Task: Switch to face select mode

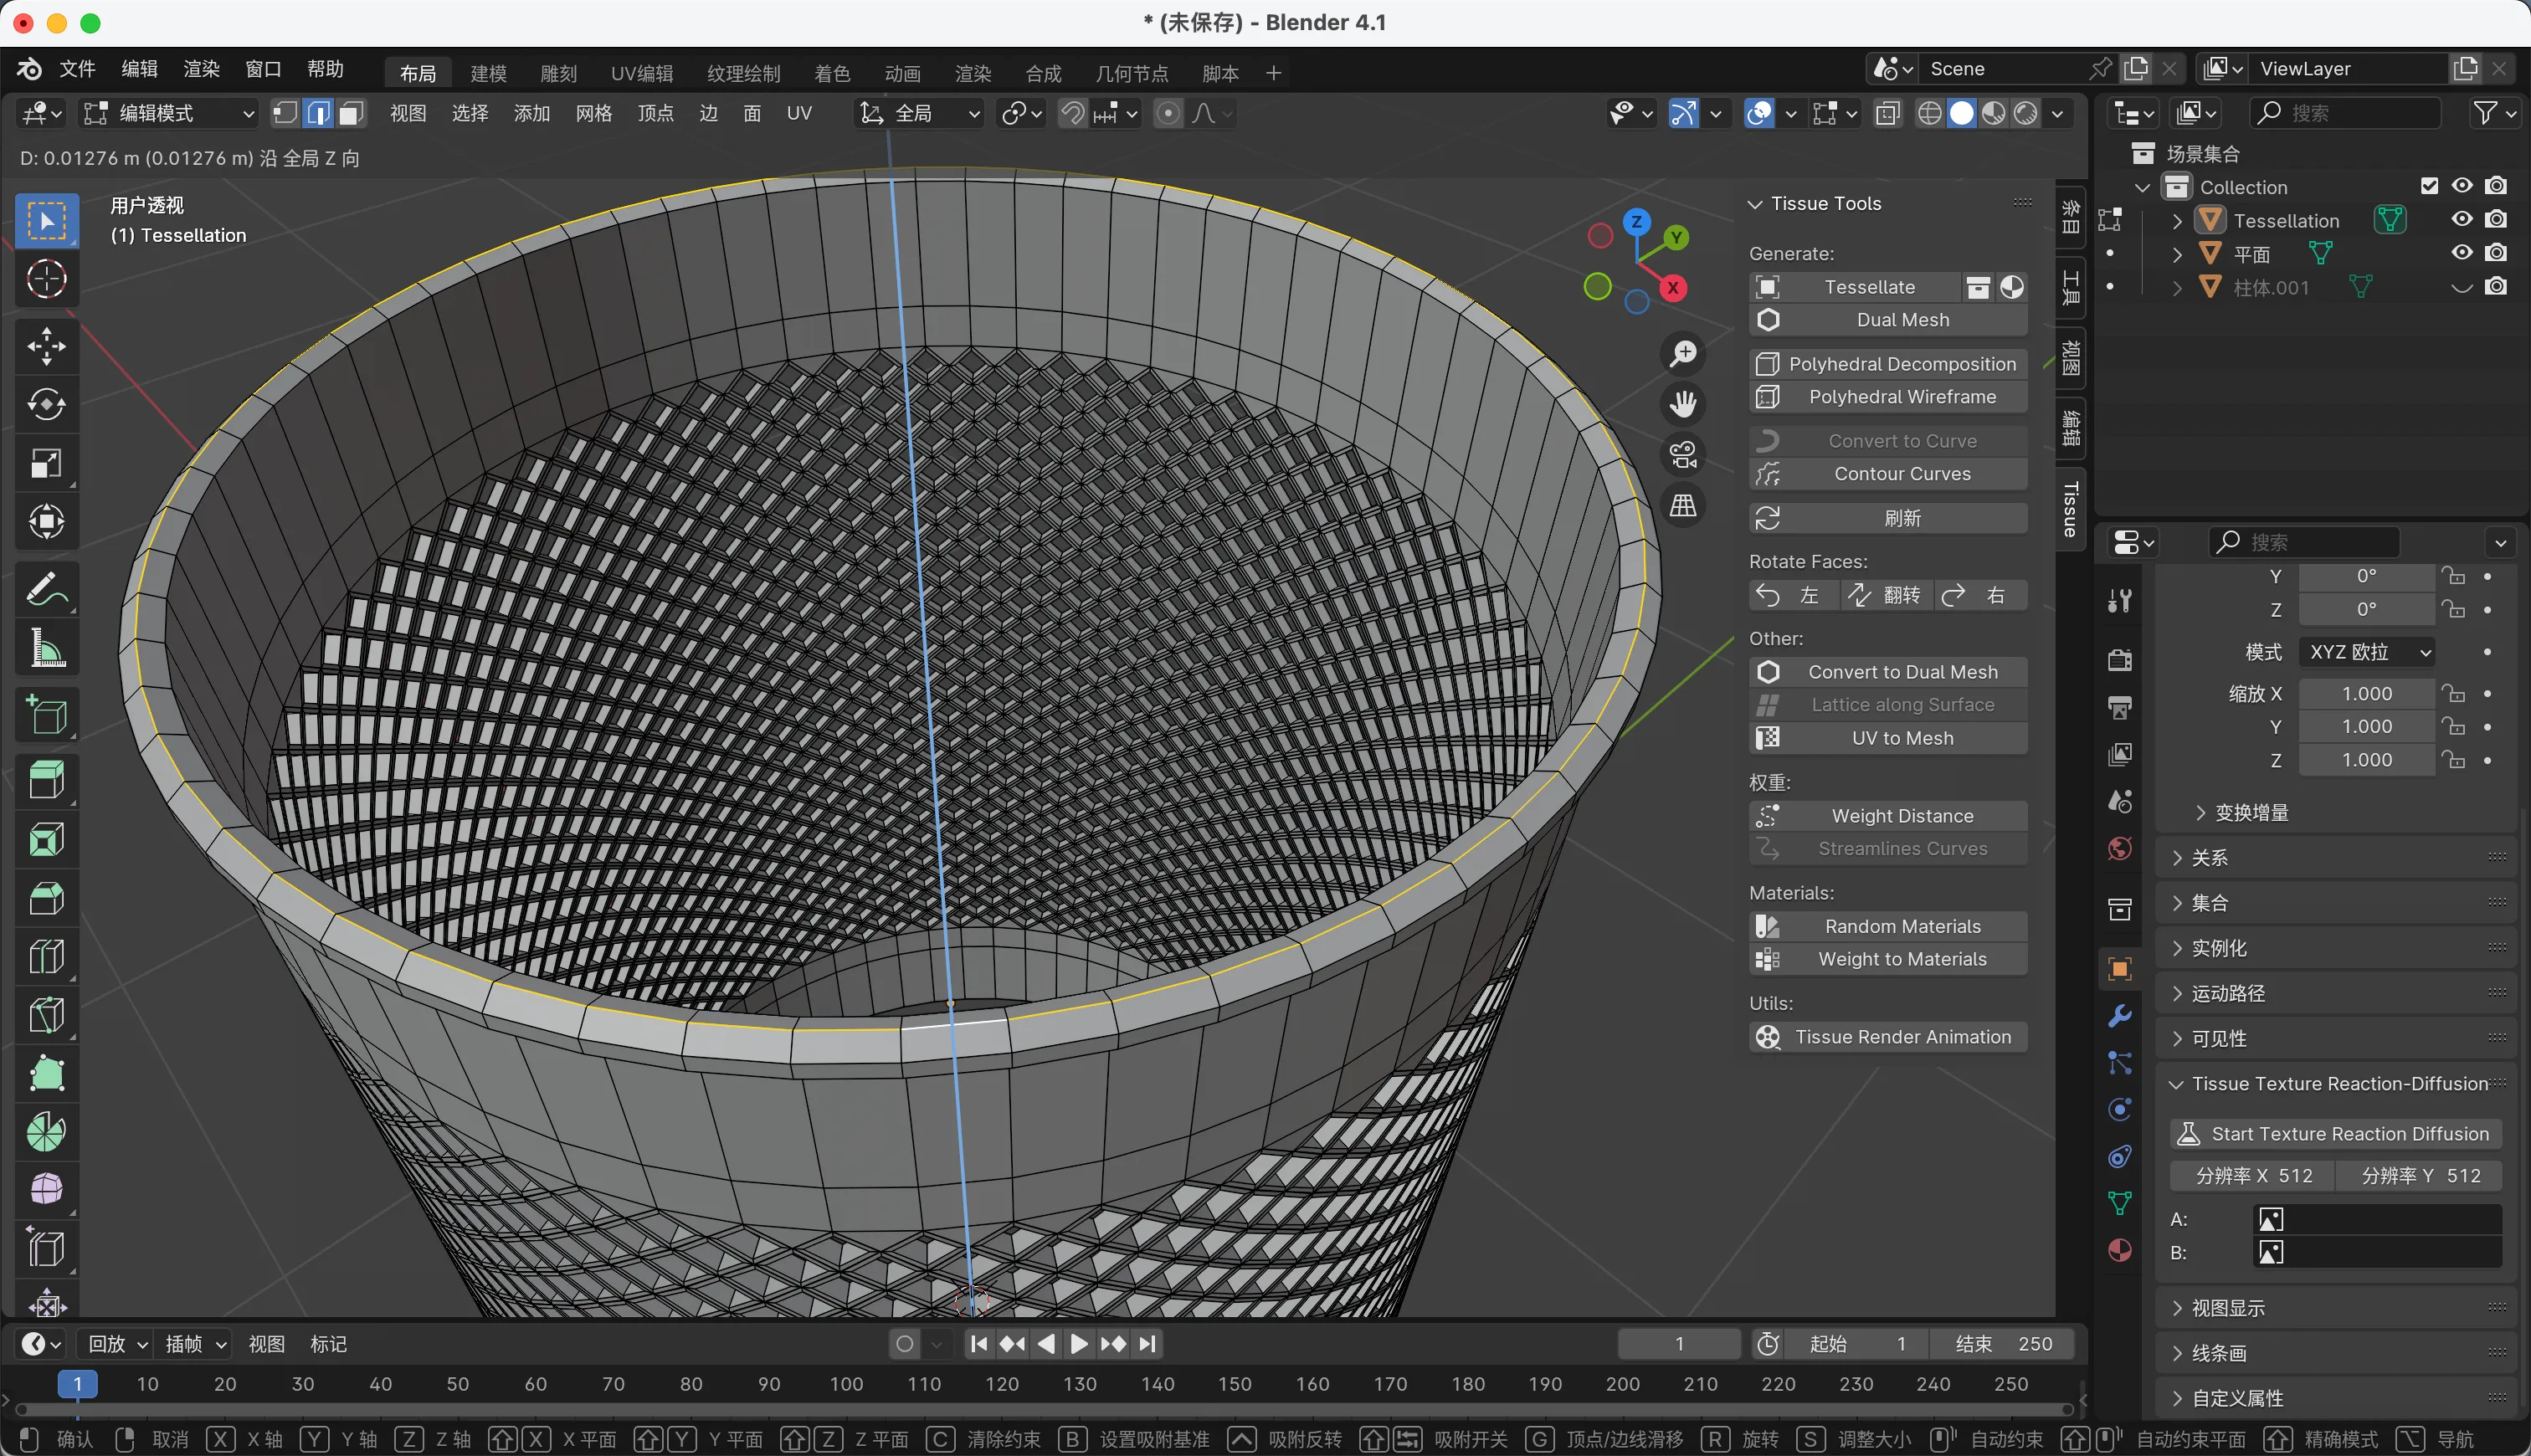Action: click(350, 113)
